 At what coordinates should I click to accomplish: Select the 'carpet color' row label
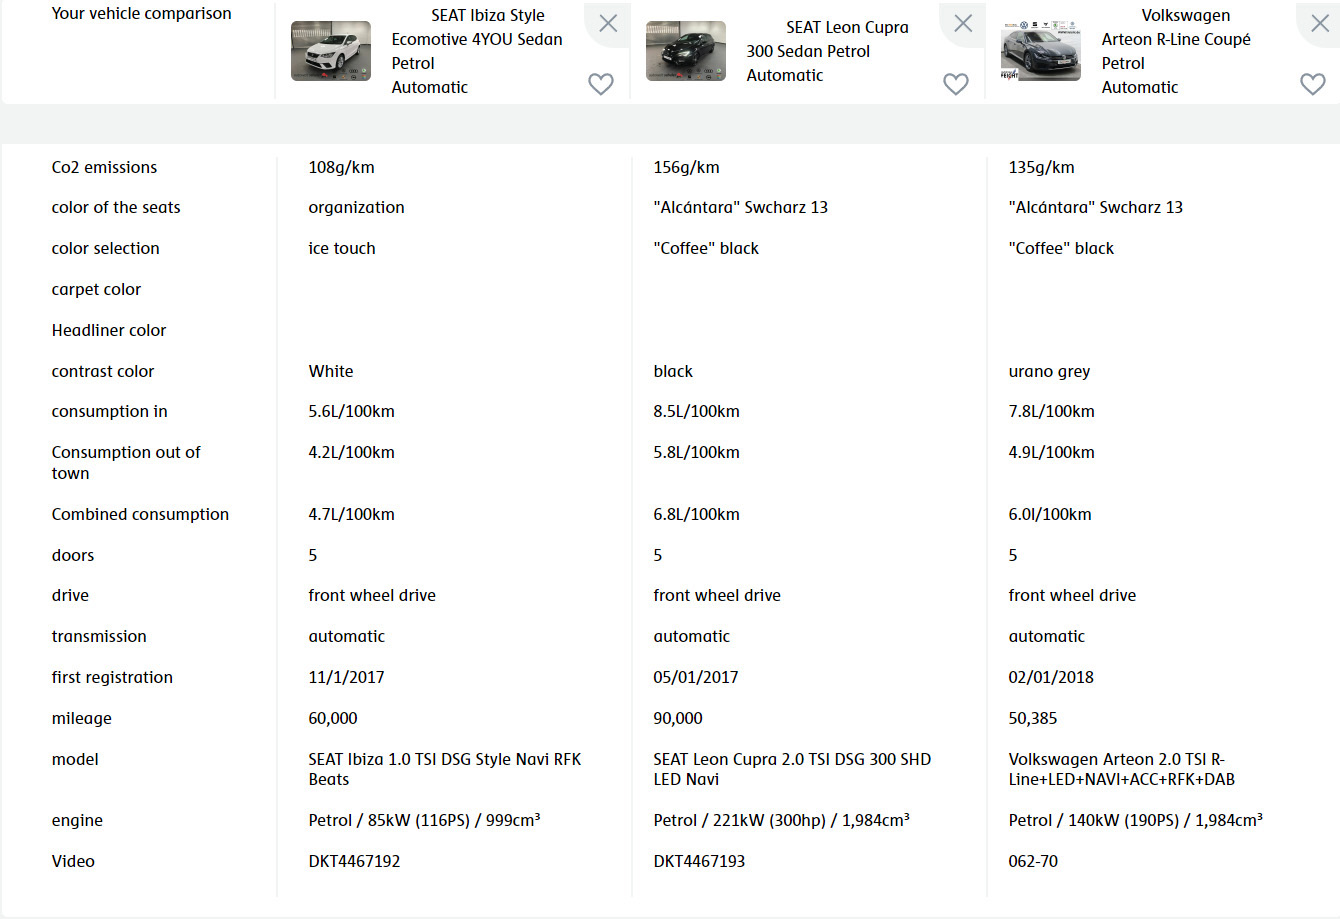coord(96,290)
